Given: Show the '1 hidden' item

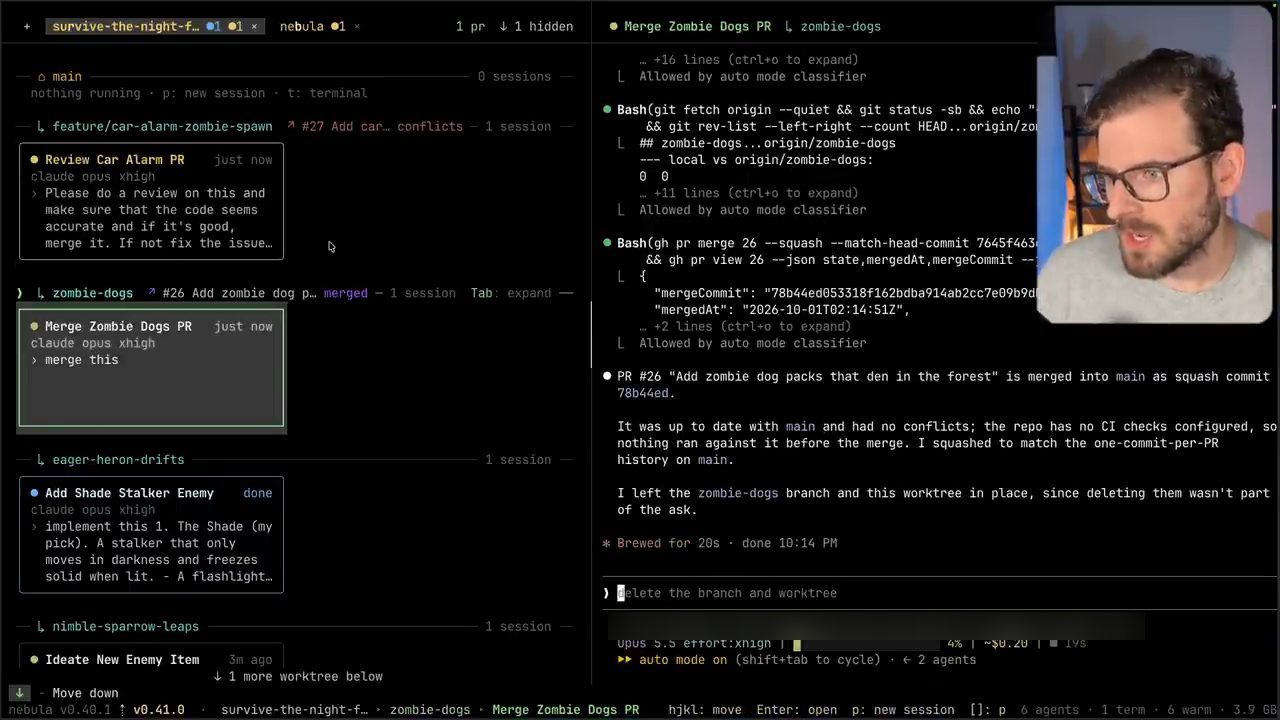Looking at the screenshot, I should pyautogui.click(x=536, y=26).
